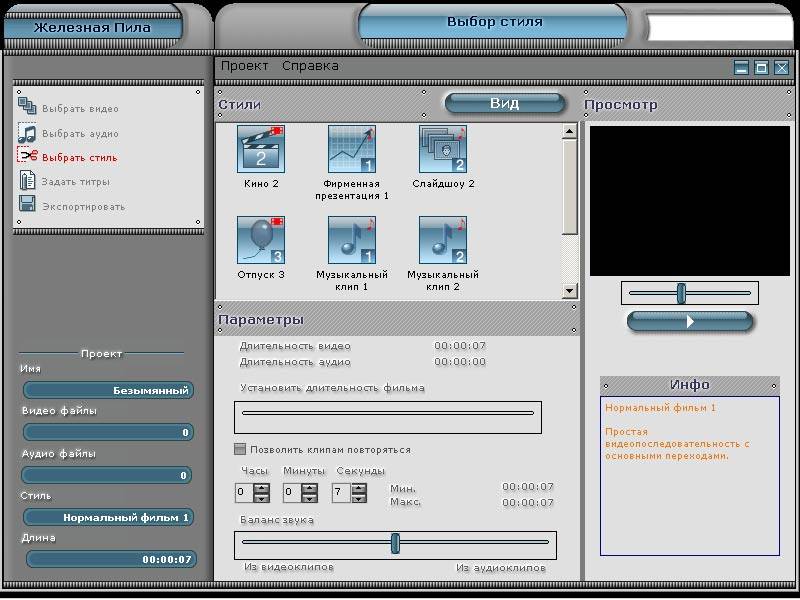Decrease the Минуты value with down arrow
The height and width of the screenshot is (600, 800).
click(x=310, y=497)
